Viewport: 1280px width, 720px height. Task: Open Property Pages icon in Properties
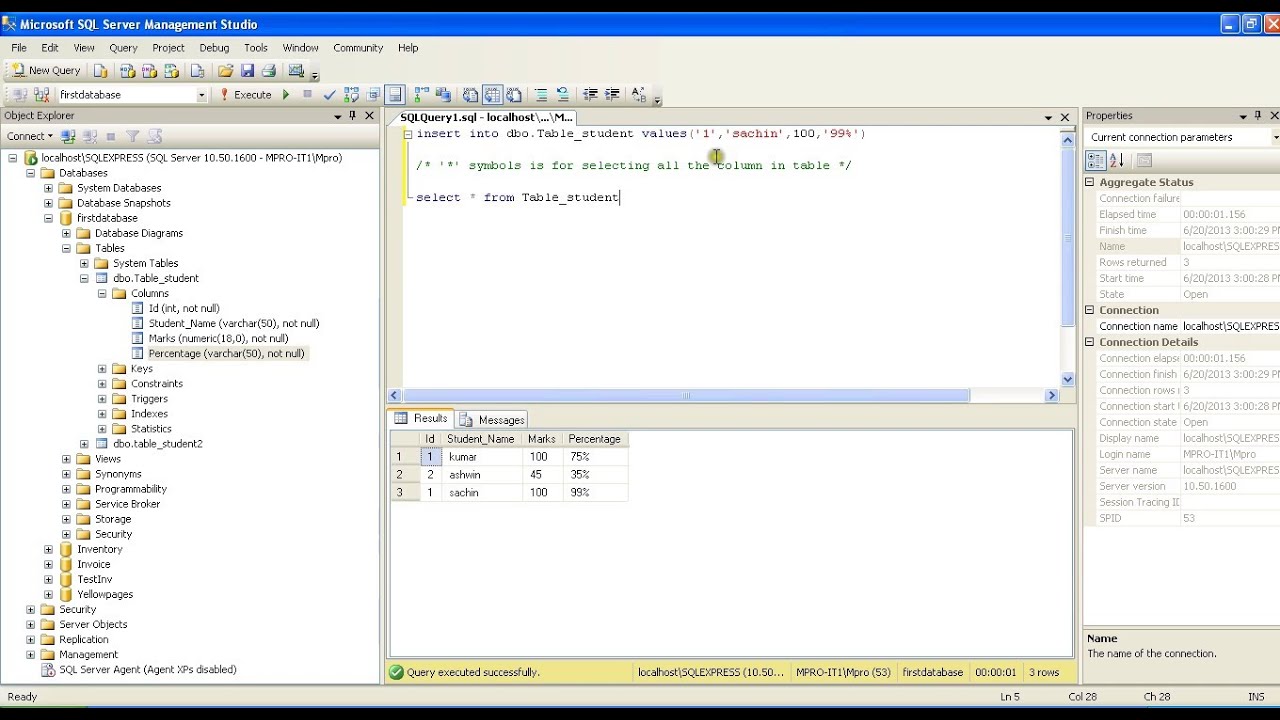pos(1145,160)
